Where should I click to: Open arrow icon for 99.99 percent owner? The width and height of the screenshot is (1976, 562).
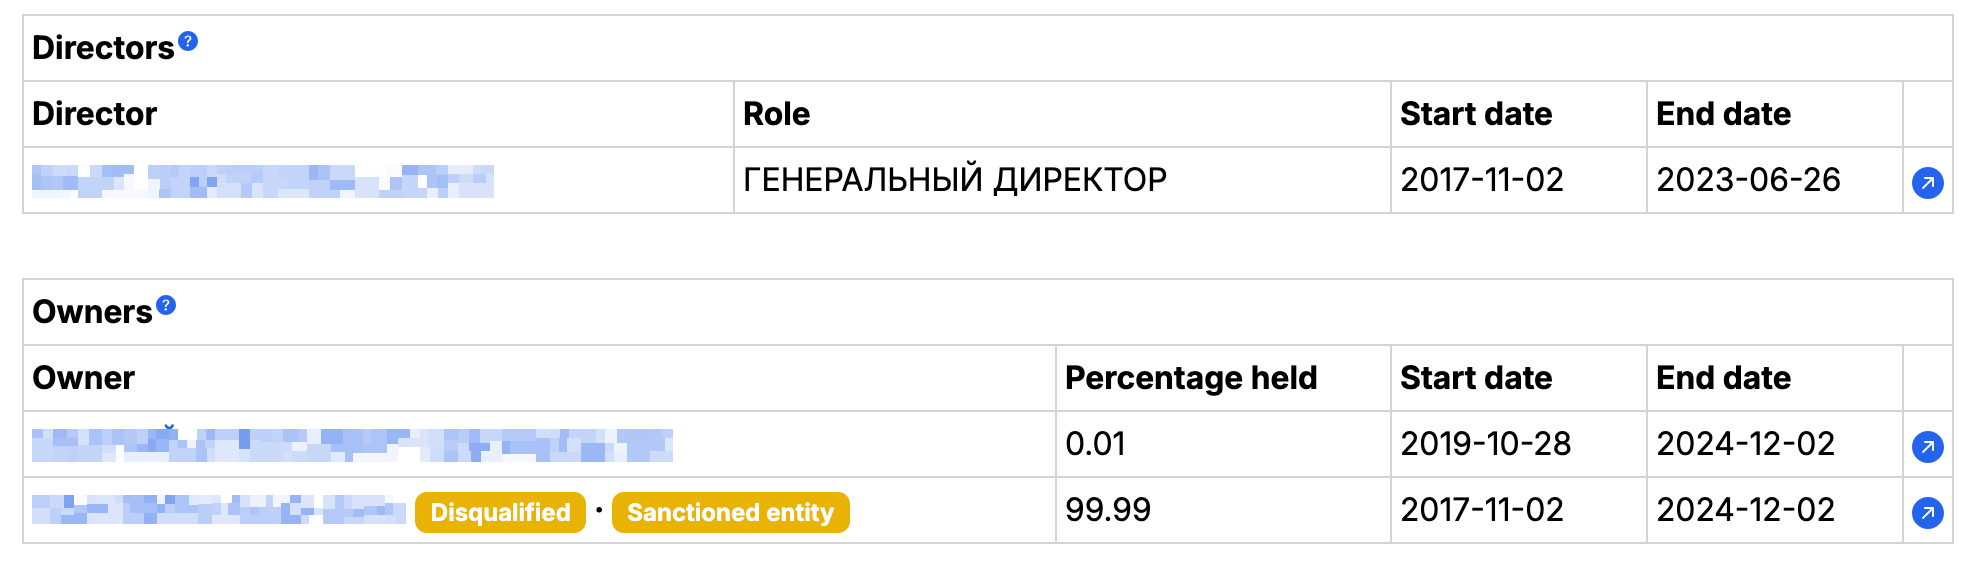(x=1927, y=513)
